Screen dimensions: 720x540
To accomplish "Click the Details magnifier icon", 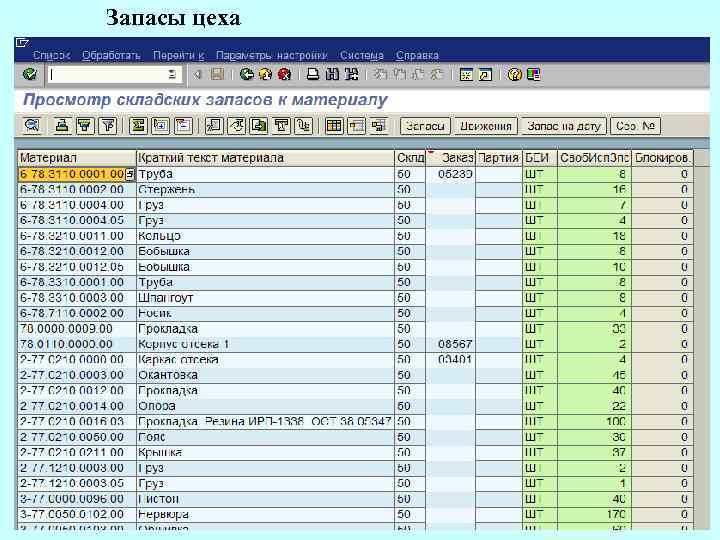I will tap(32, 125).
